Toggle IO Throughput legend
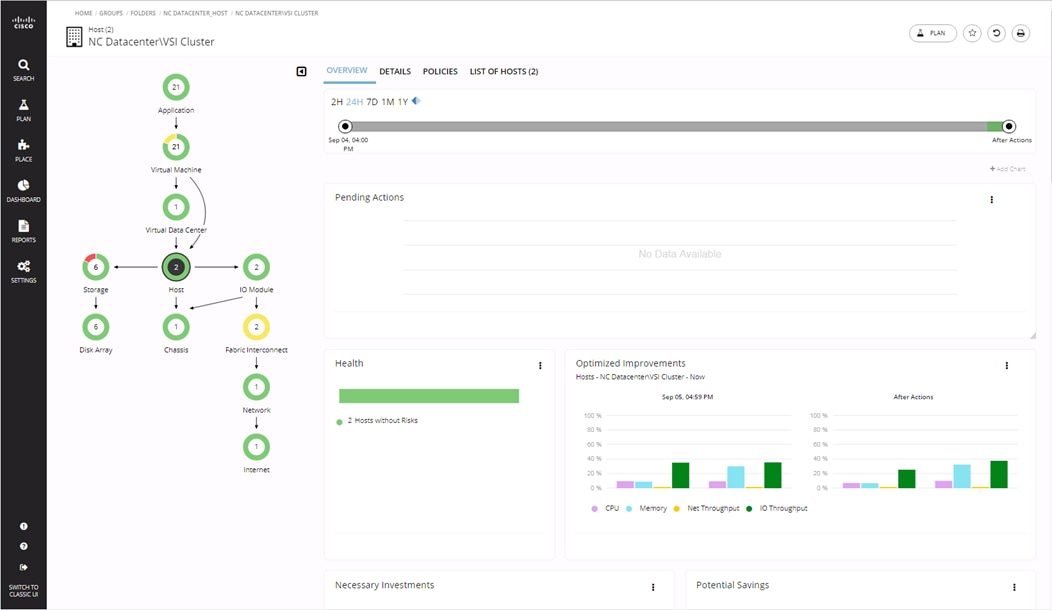Image resolution: width=1052 pixels, height=610 pixels. point(777,509)
